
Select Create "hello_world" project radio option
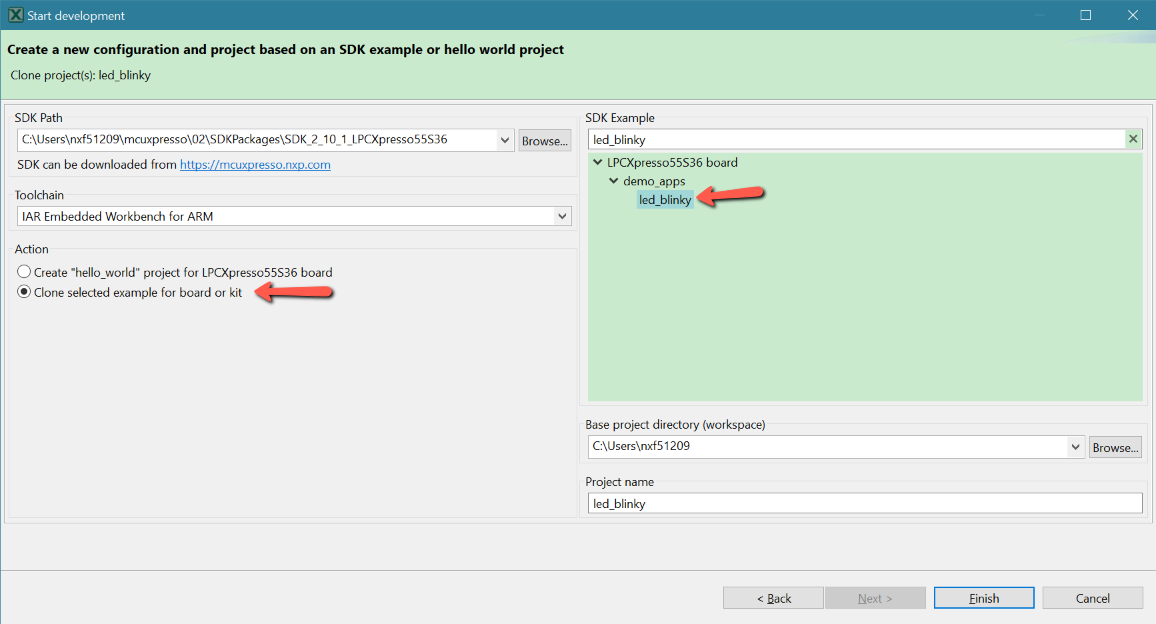pyautogui.click(x=25, y=272)
